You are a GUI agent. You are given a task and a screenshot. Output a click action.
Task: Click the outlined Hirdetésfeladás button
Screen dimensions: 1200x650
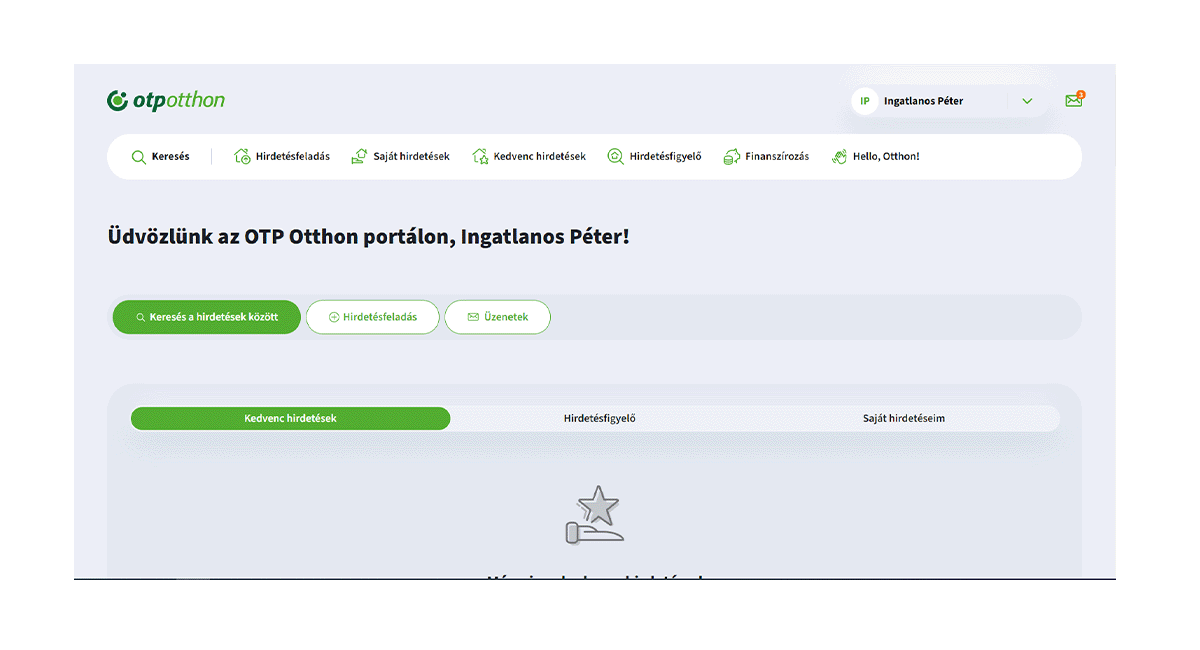pyautogui.click(x=372, y=317)
